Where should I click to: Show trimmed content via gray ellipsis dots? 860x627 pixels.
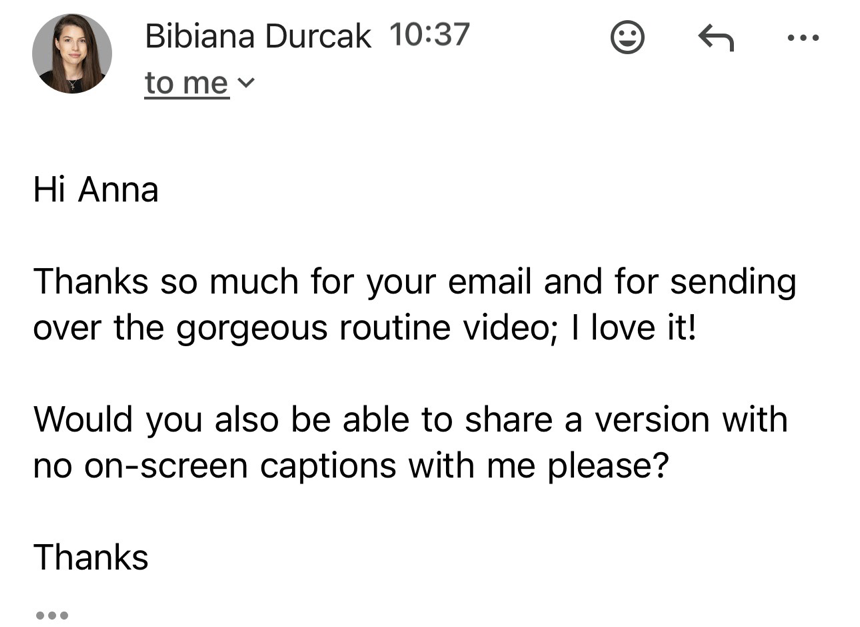(x=52, y=615)
